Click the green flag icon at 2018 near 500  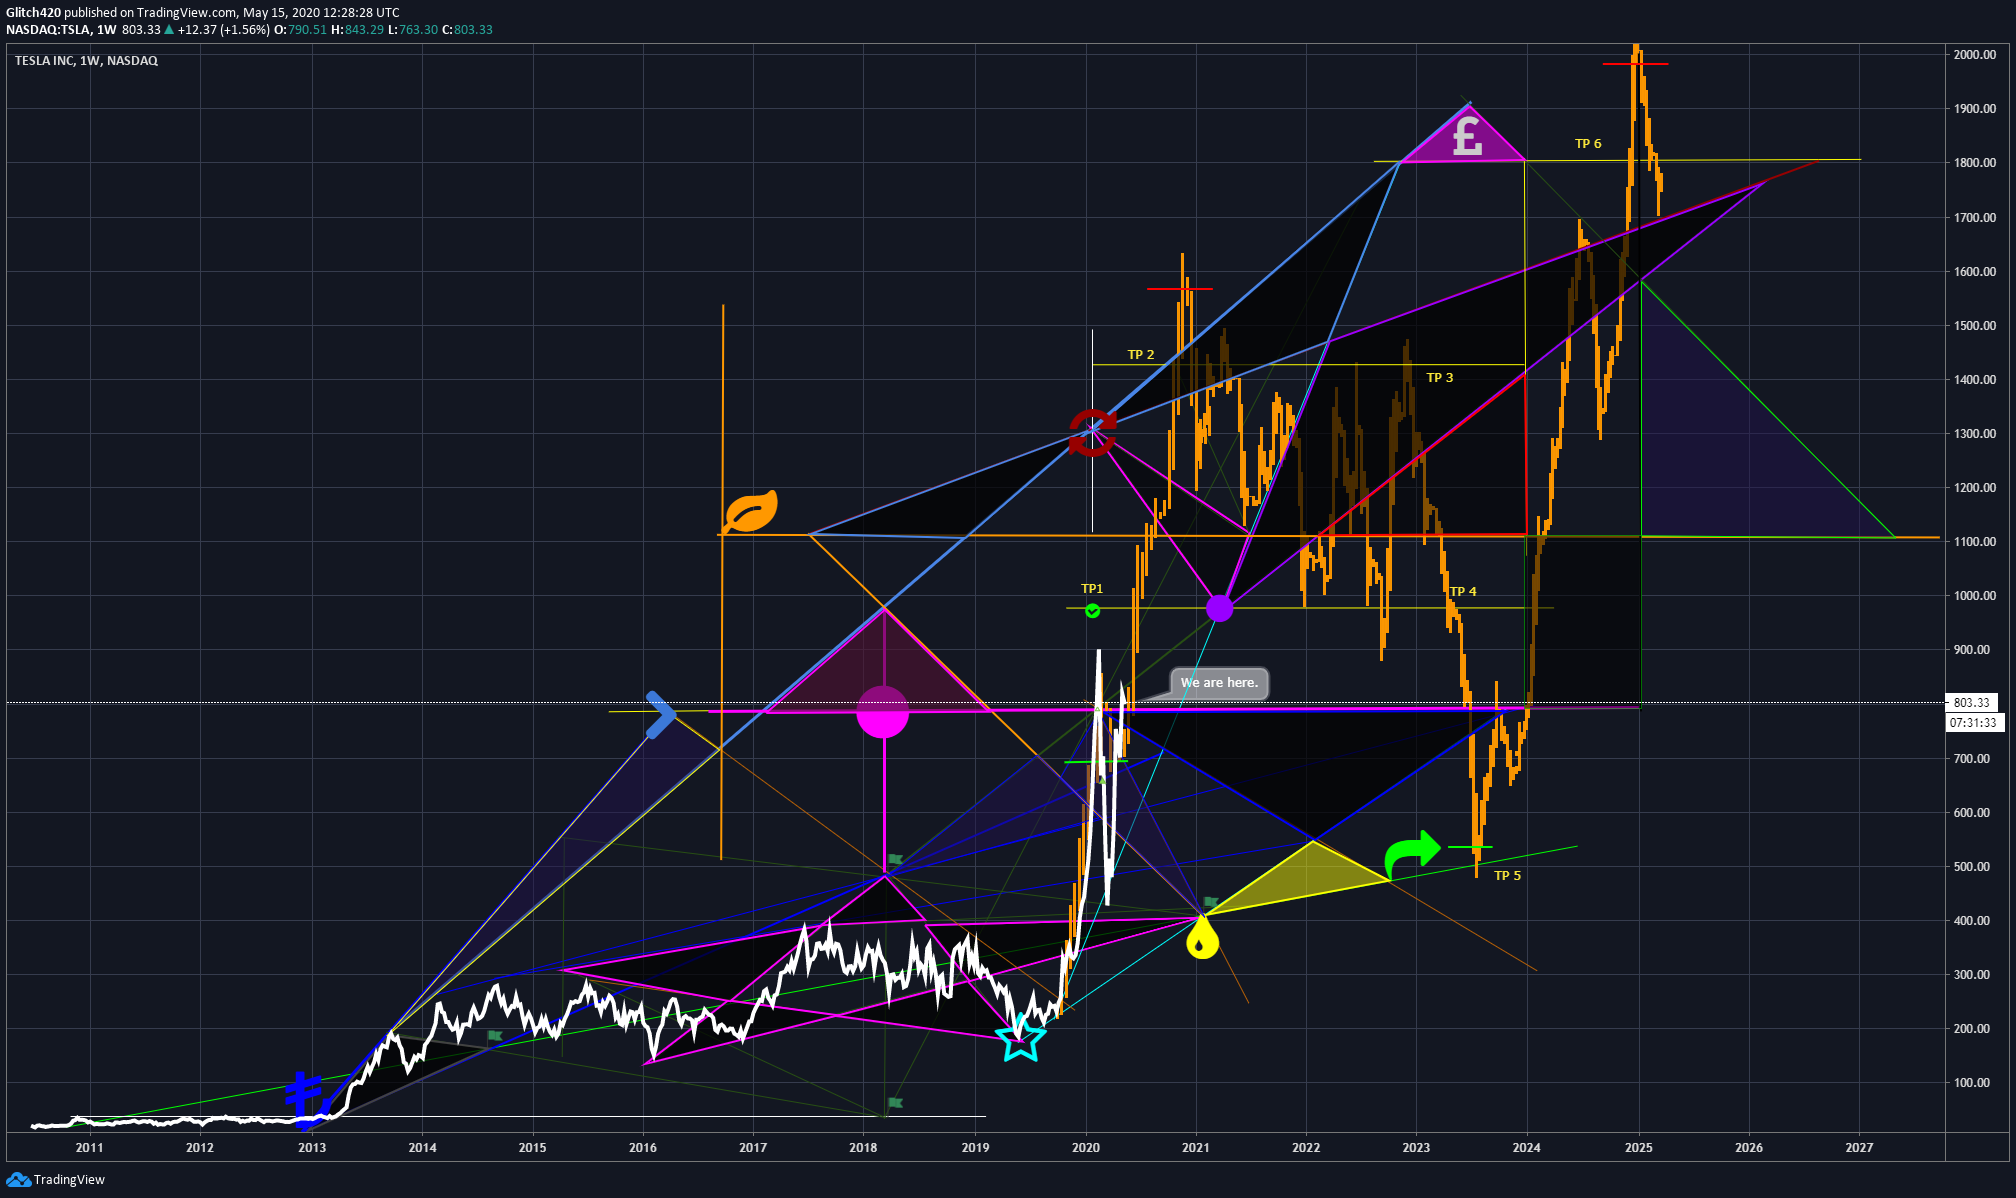coord(895,859)
